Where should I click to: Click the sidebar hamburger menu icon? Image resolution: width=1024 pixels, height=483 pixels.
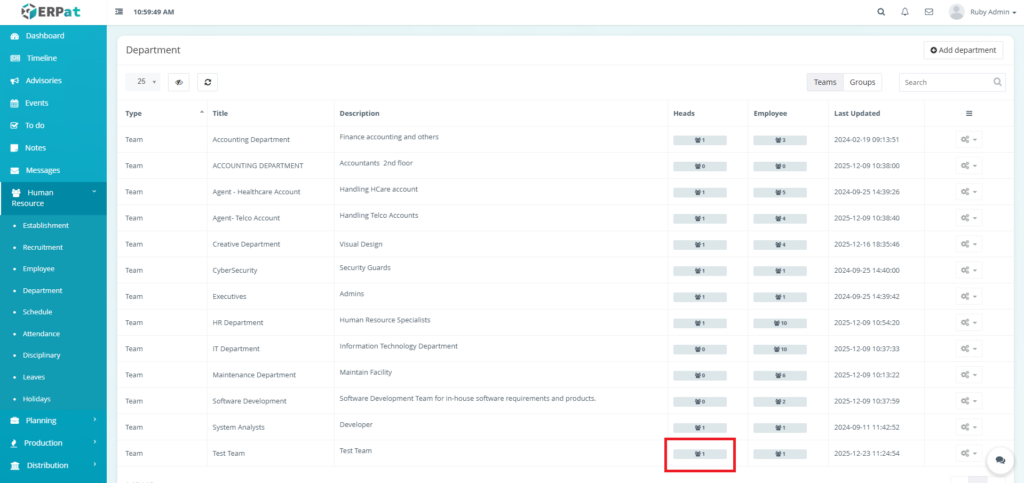120,12
